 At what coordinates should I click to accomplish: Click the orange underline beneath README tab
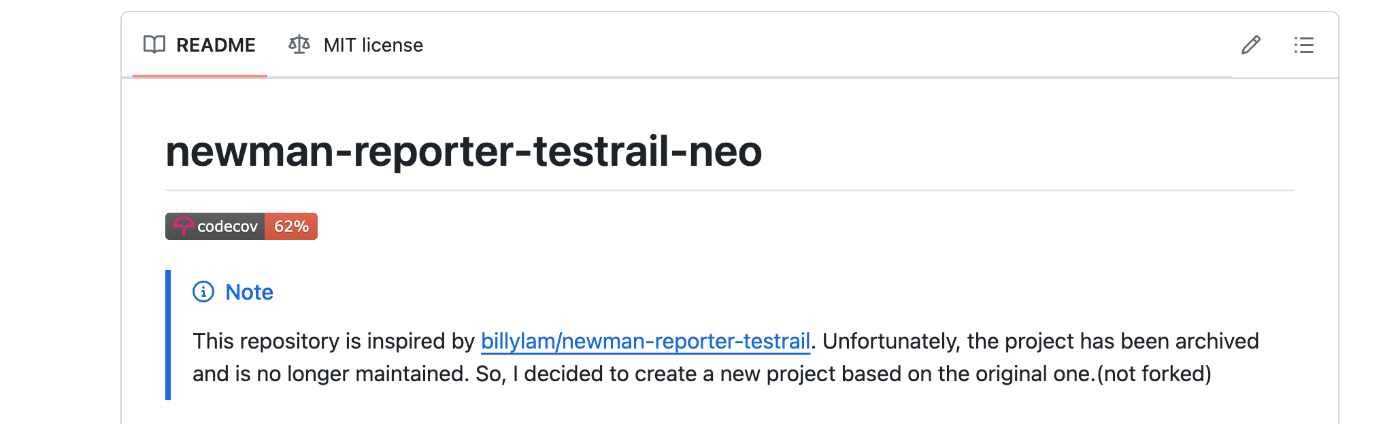[200, 75]
